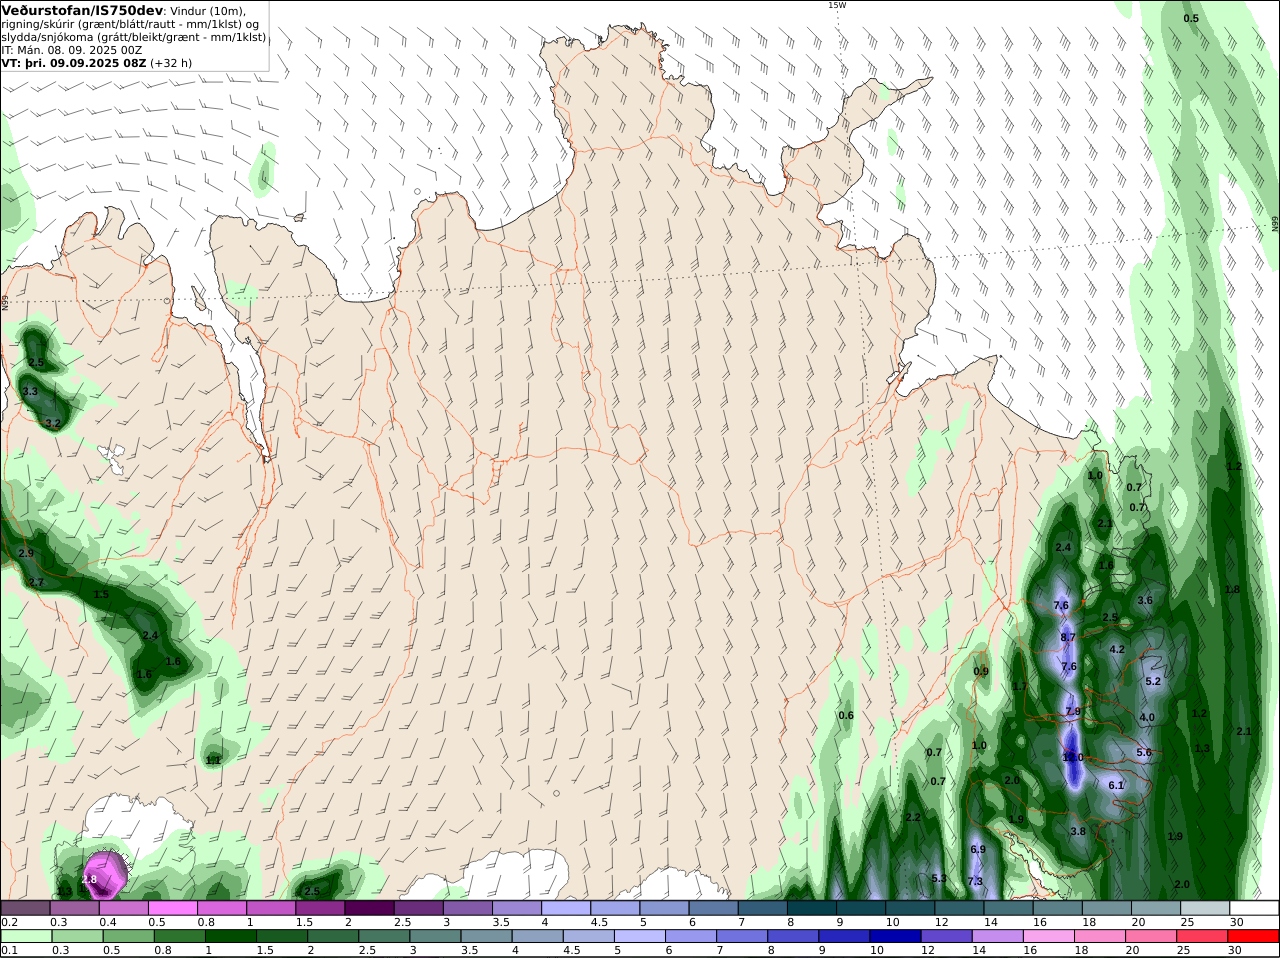Select the red 30 swatch ending the rain legend

[x=1254, y=937]
